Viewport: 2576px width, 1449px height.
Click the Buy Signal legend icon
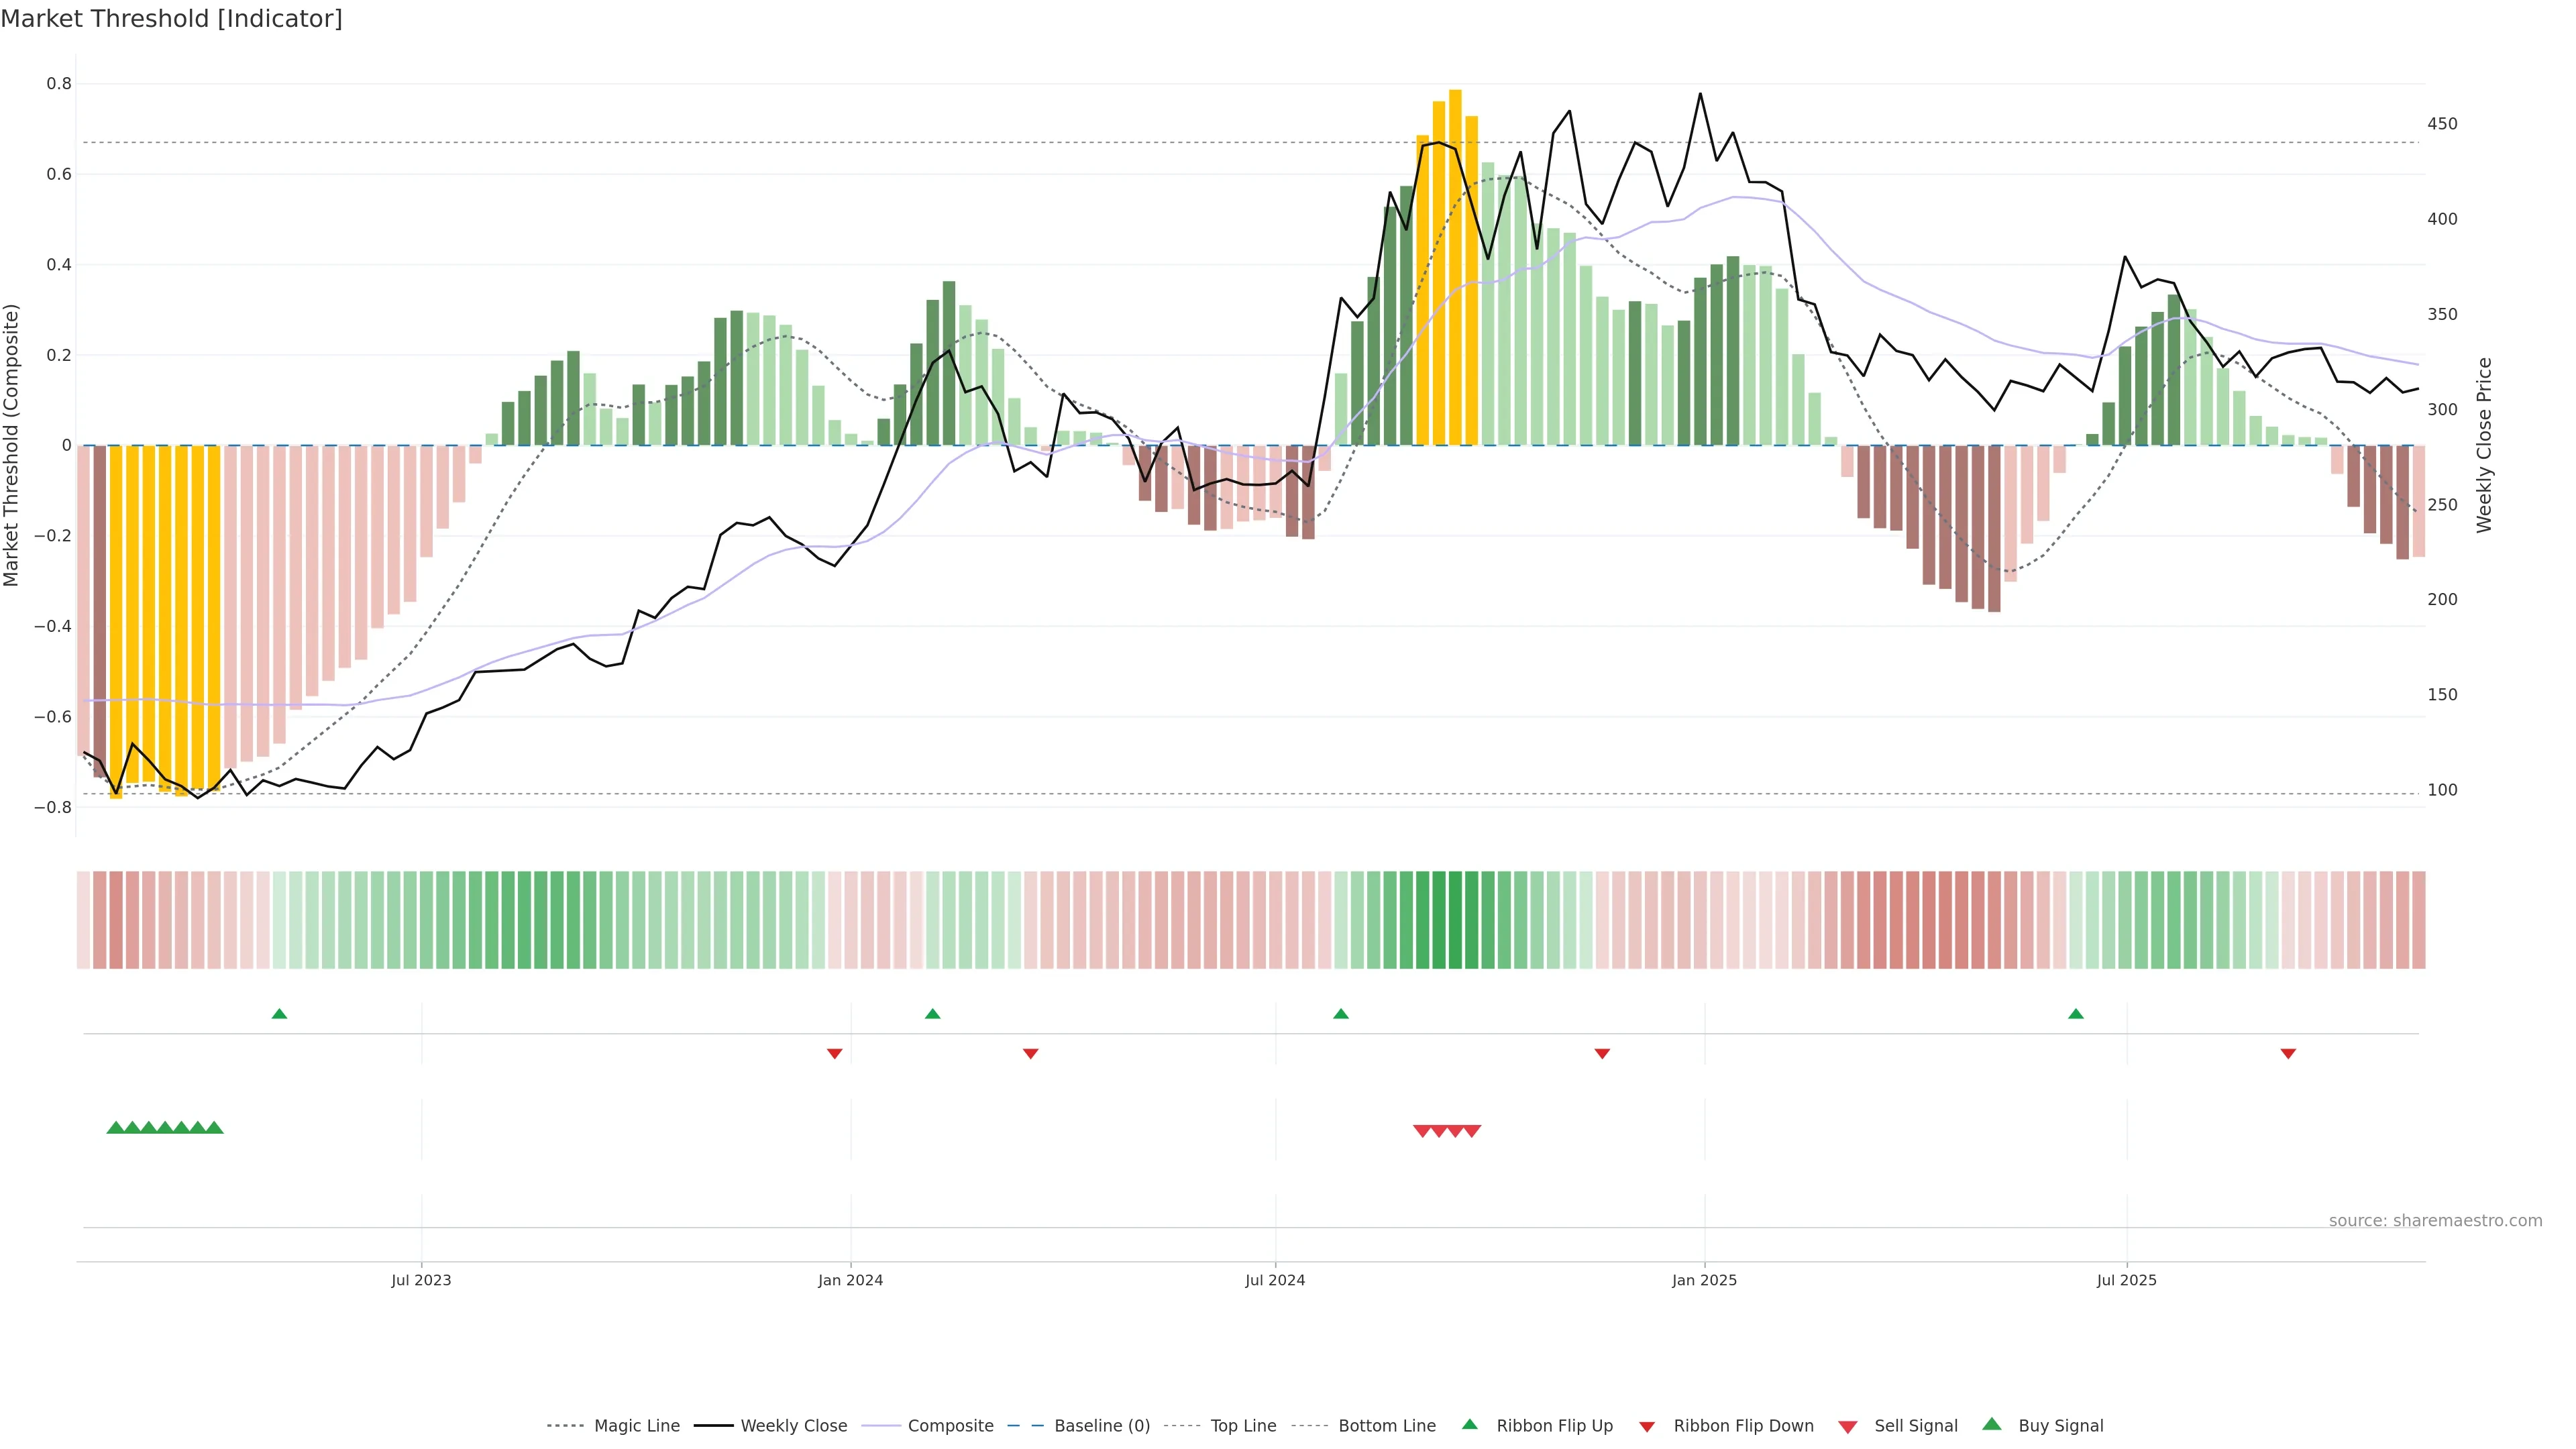click(1992, 1425)
